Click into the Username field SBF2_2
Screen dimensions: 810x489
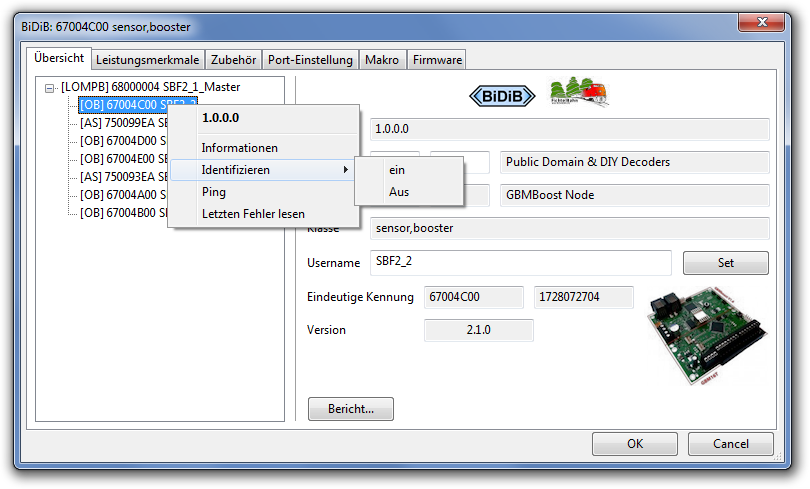click(x=518, y=263)
